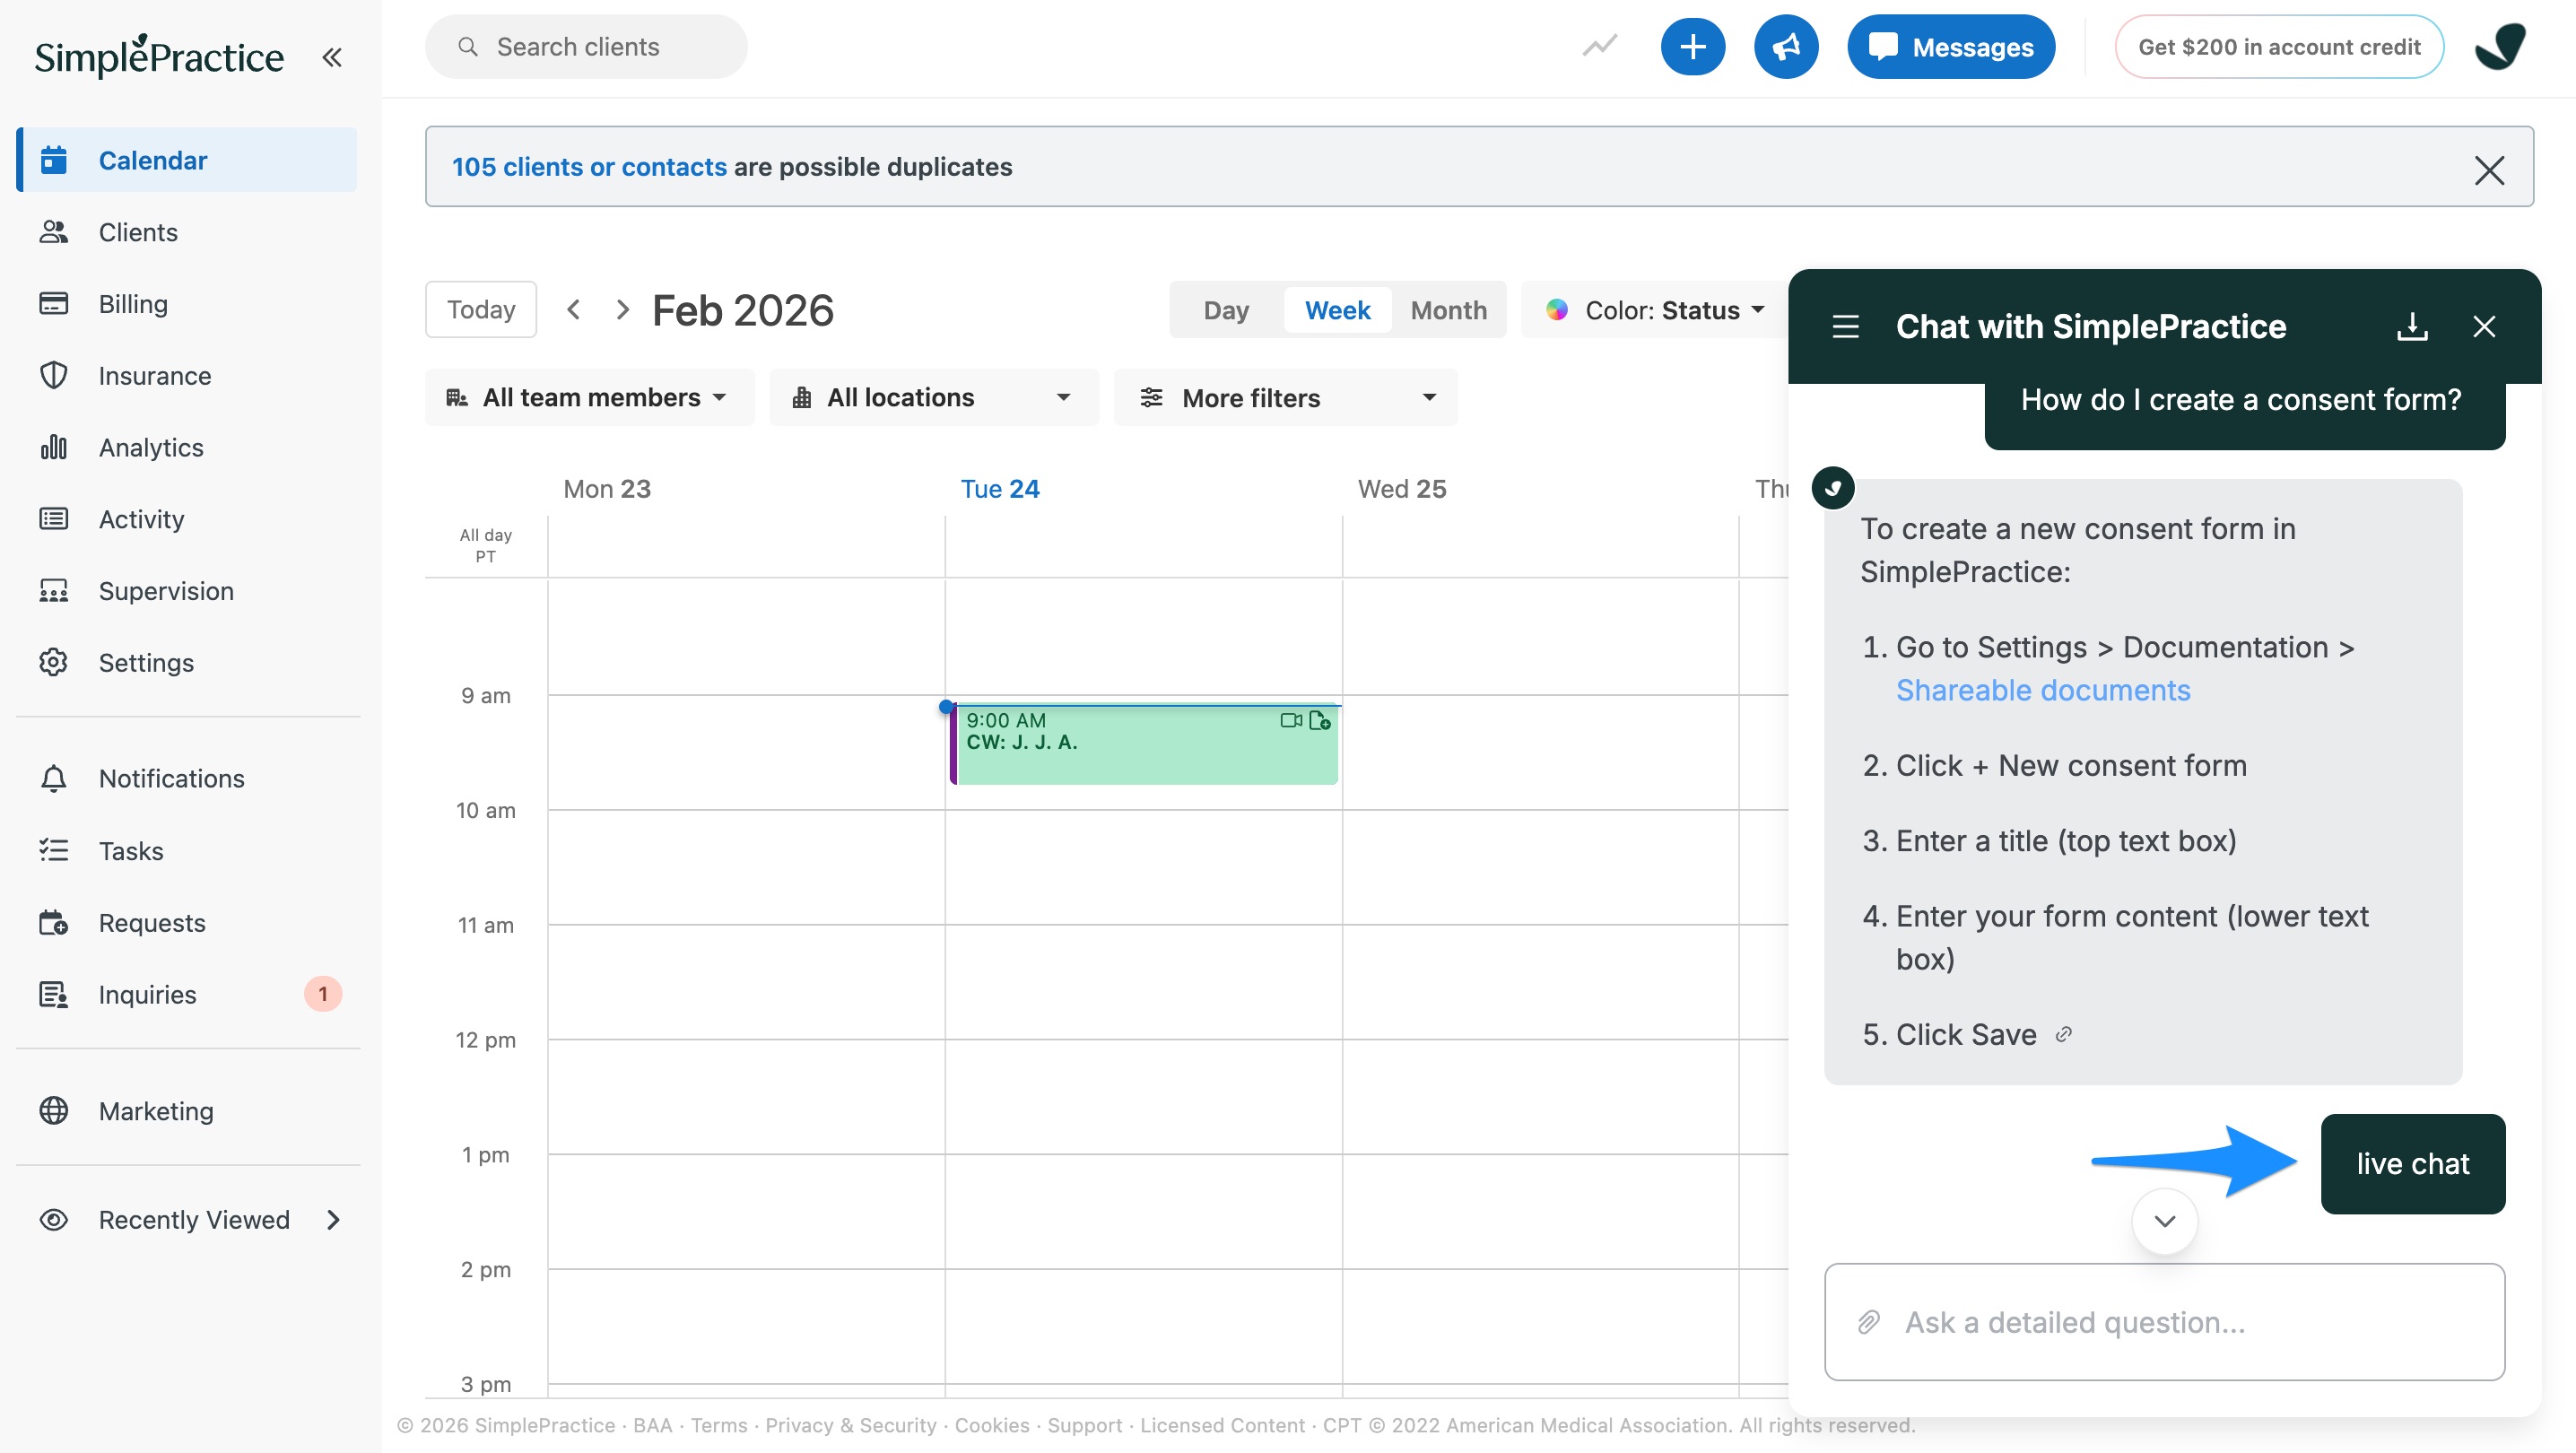
Task: Open Analytics in the sidebar
Action: 187,447
